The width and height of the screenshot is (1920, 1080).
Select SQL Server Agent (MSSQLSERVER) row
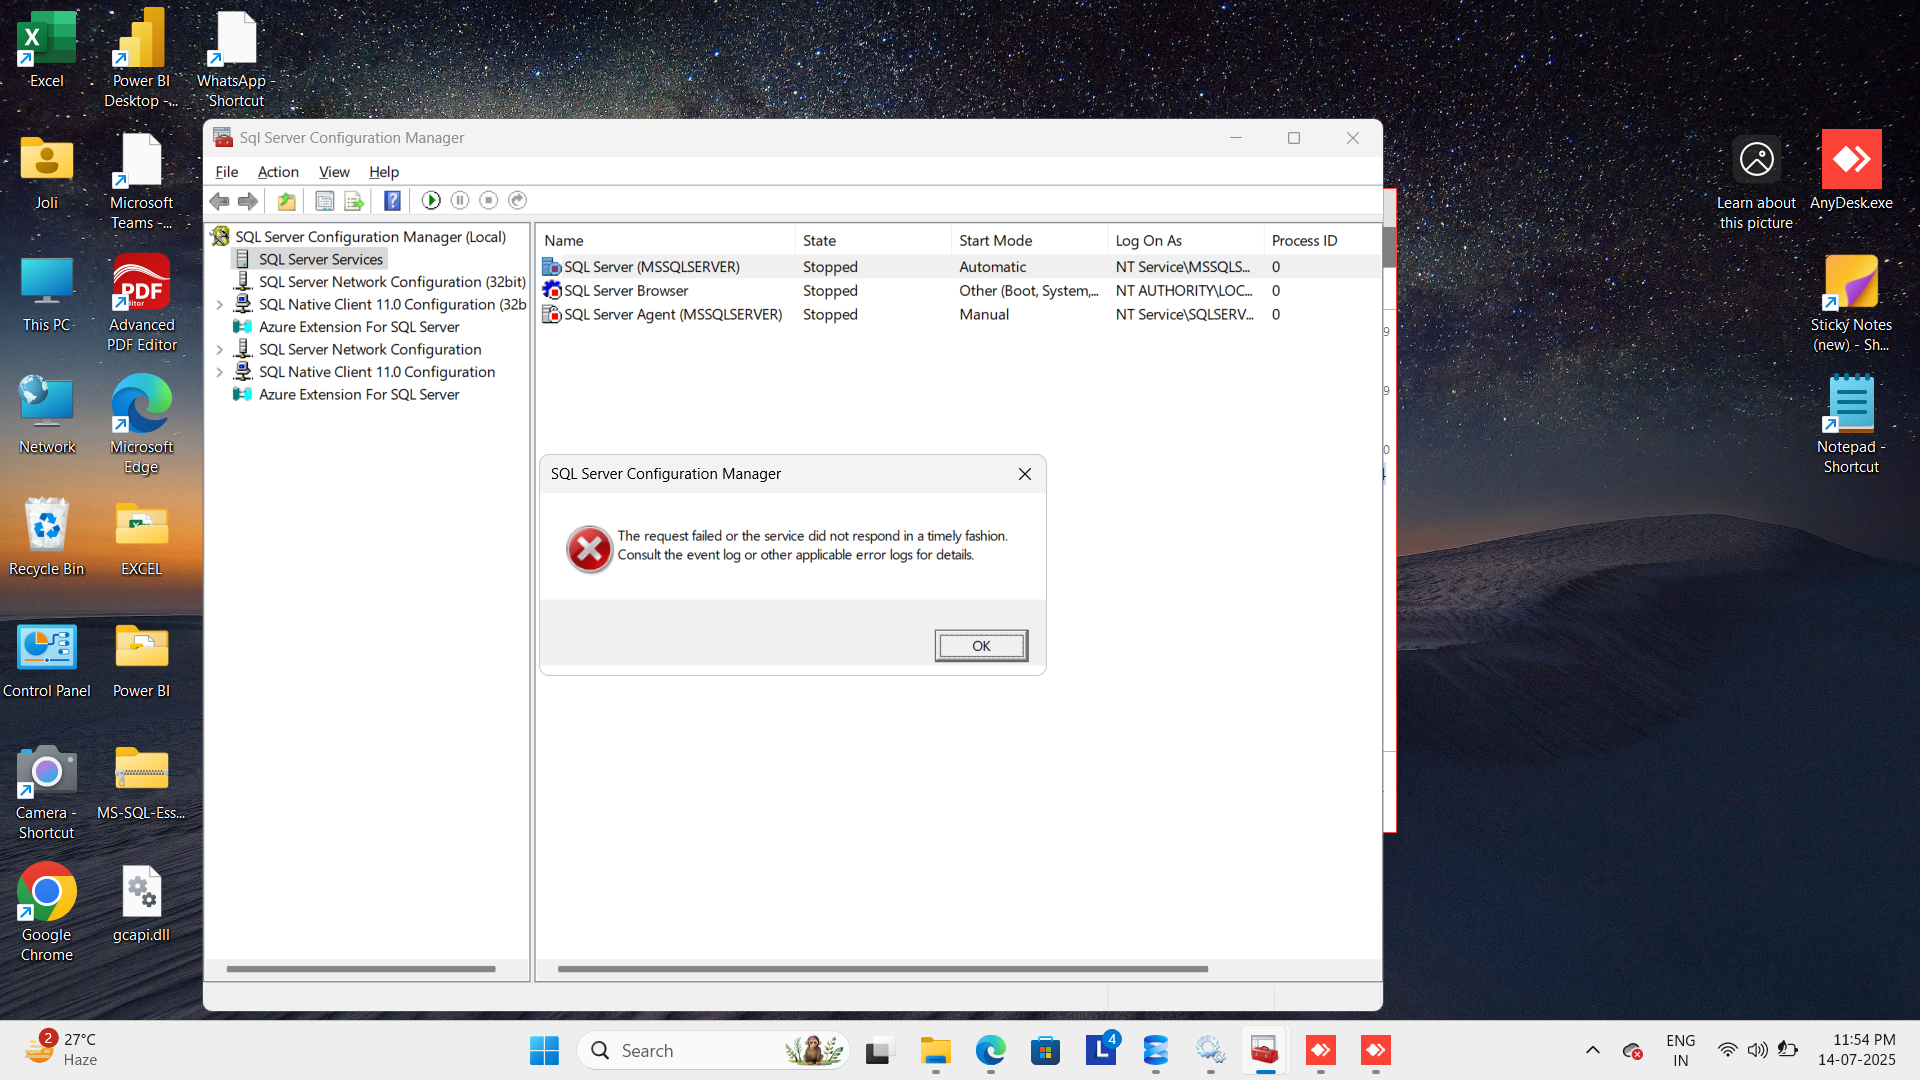[958, 315]
